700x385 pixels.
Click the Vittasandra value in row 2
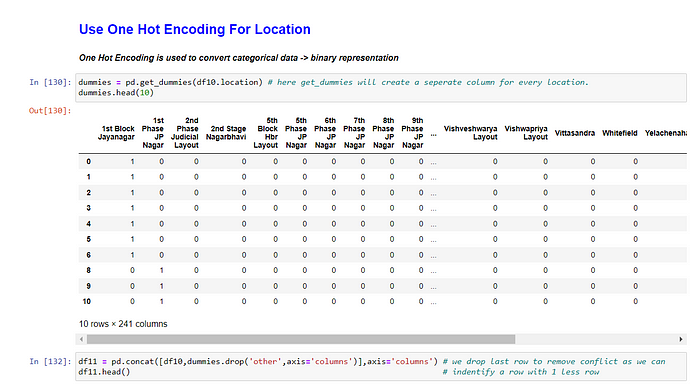tap(593, 193)
